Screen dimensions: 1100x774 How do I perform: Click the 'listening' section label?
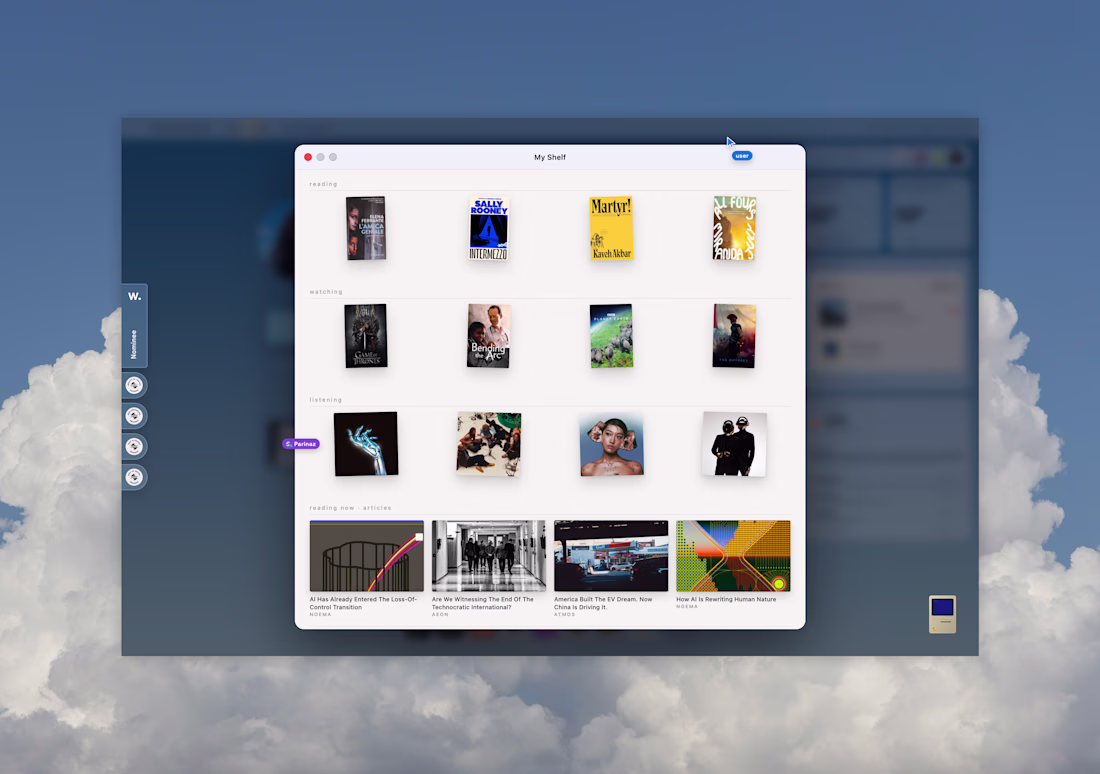[326, 399]
